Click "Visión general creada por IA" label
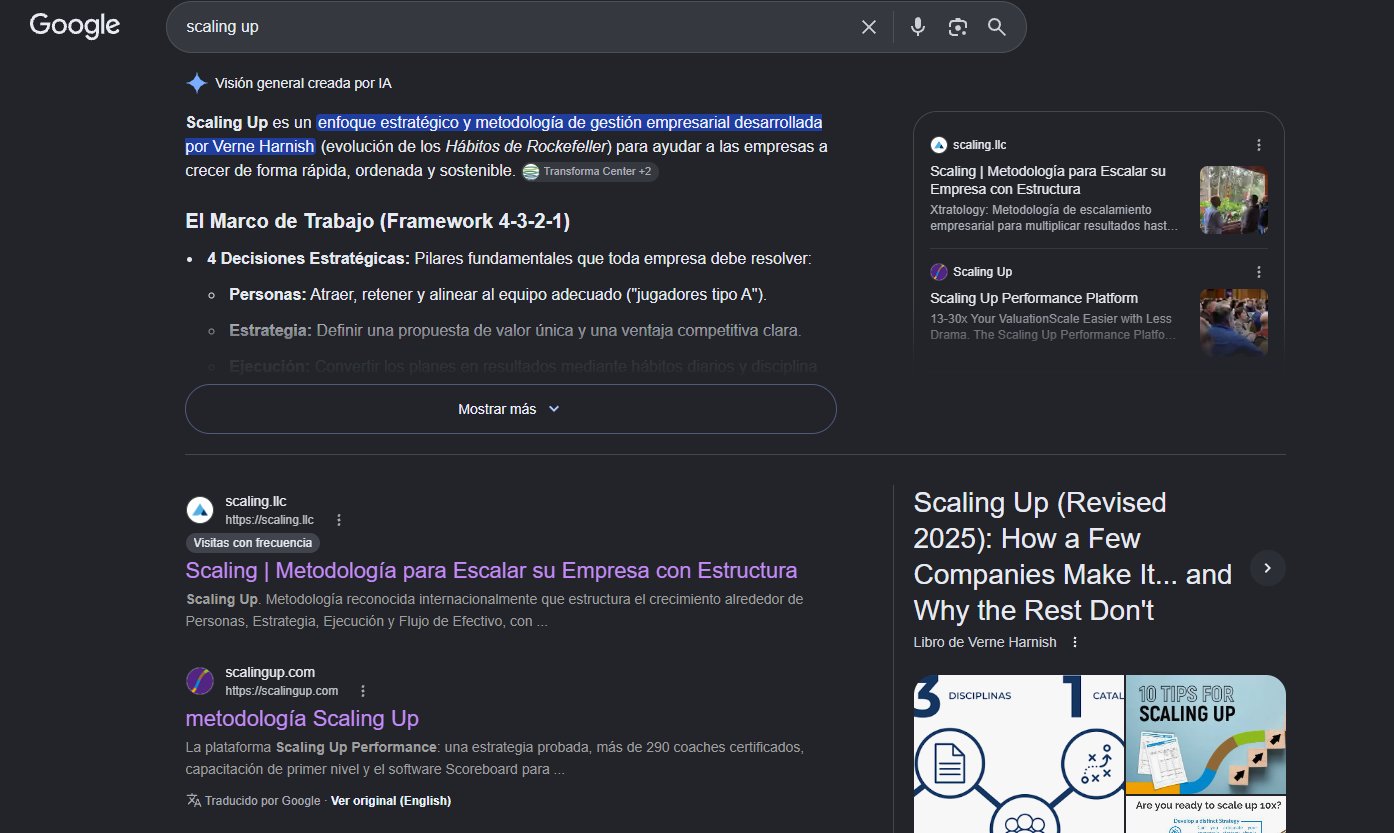Screen dimensions: 1394x833 pos(303,83)
